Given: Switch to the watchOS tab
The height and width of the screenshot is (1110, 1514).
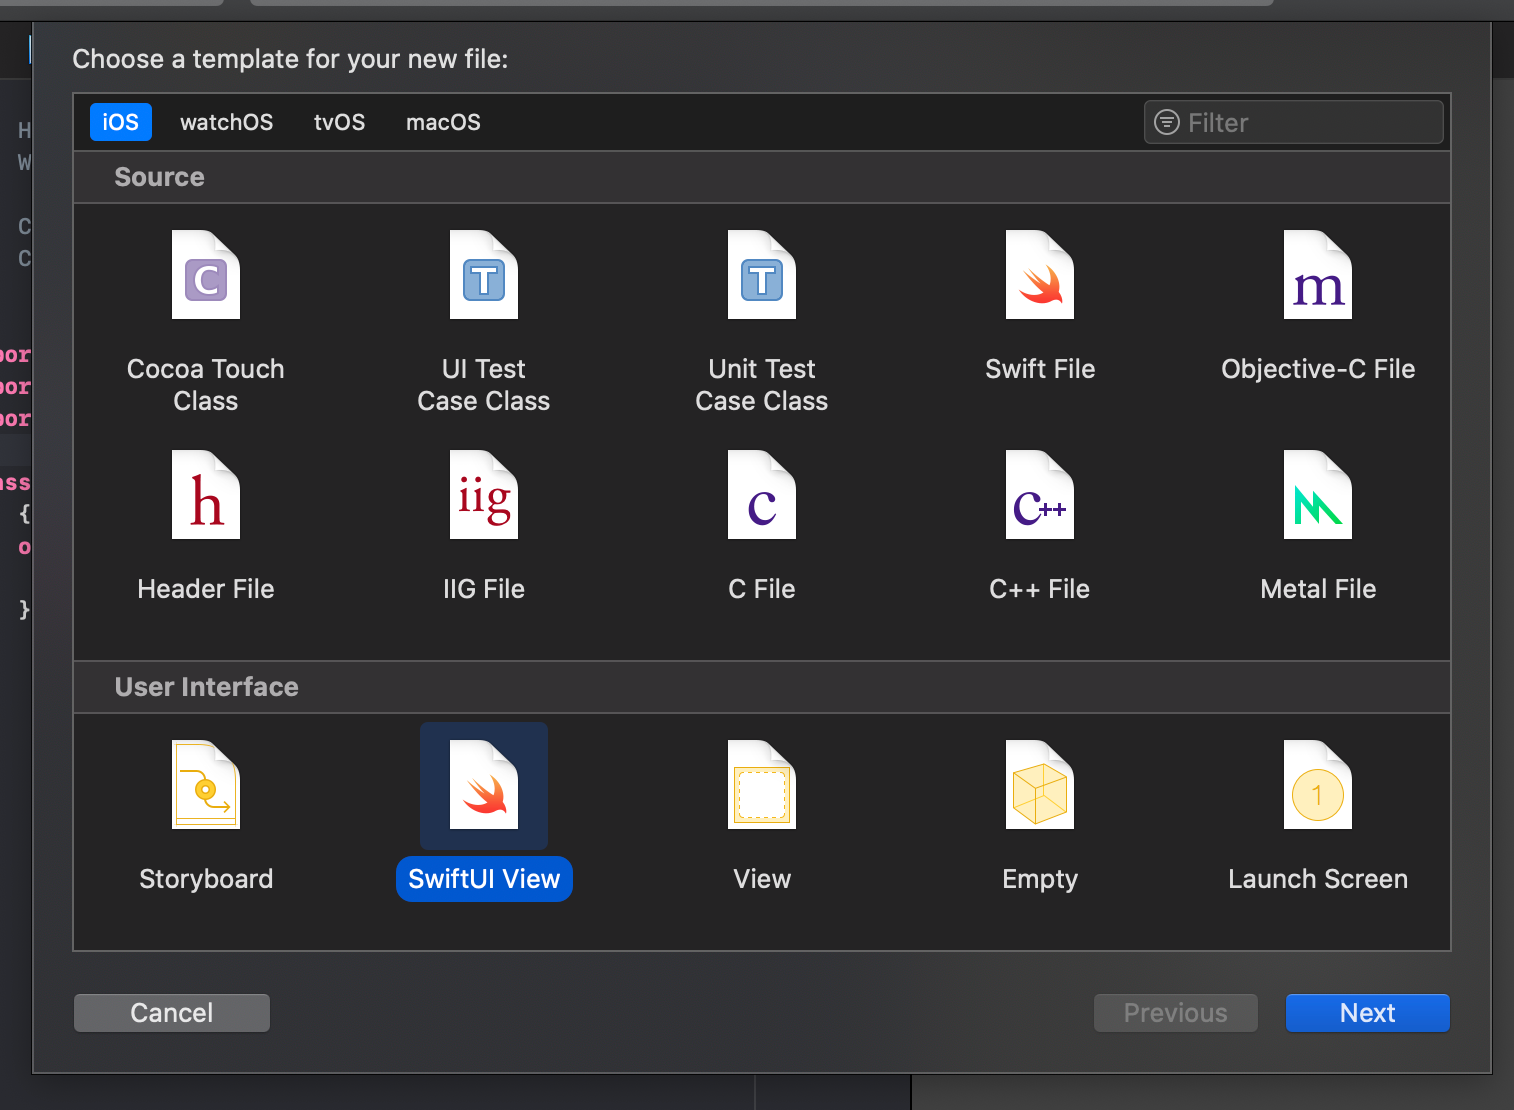Looking at the screenshot, I should point(227,122).
